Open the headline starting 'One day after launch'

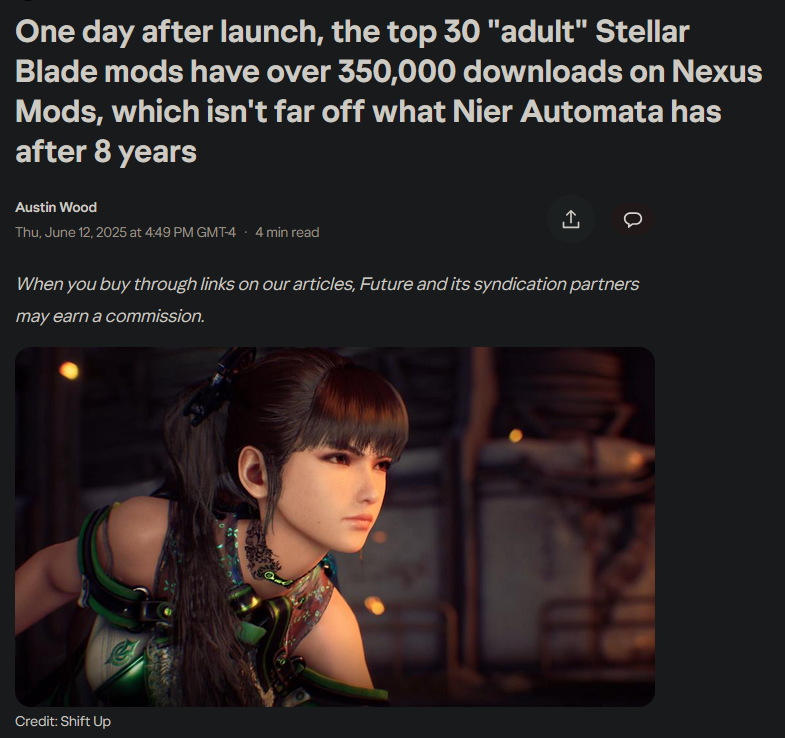[x=388, y=91]
